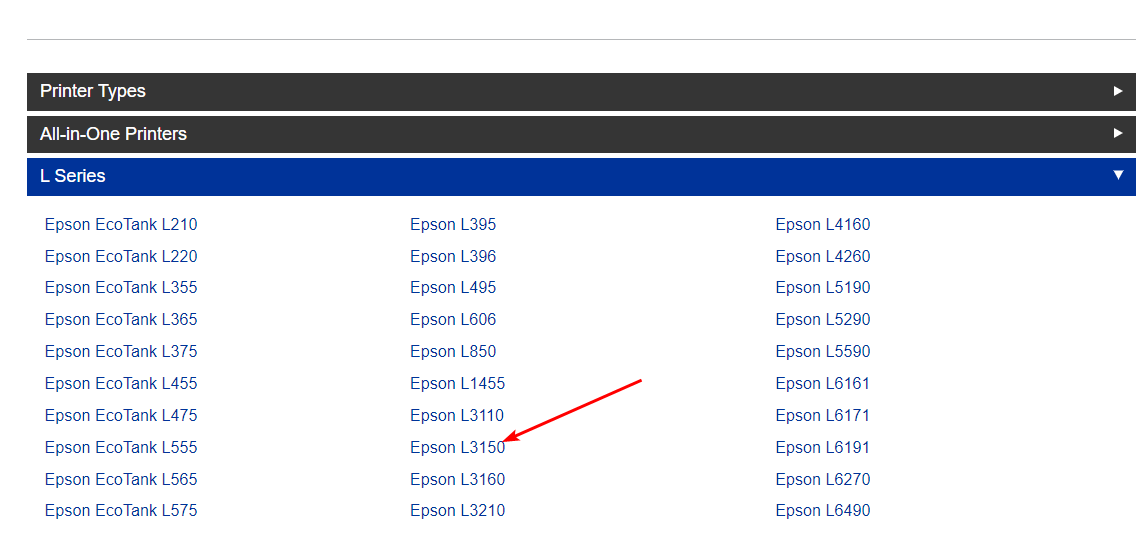The width and height of the screenshot is (1136, 533).
Task: Open Epson EcoTank L475 link
Action: [x=121, y=415]
